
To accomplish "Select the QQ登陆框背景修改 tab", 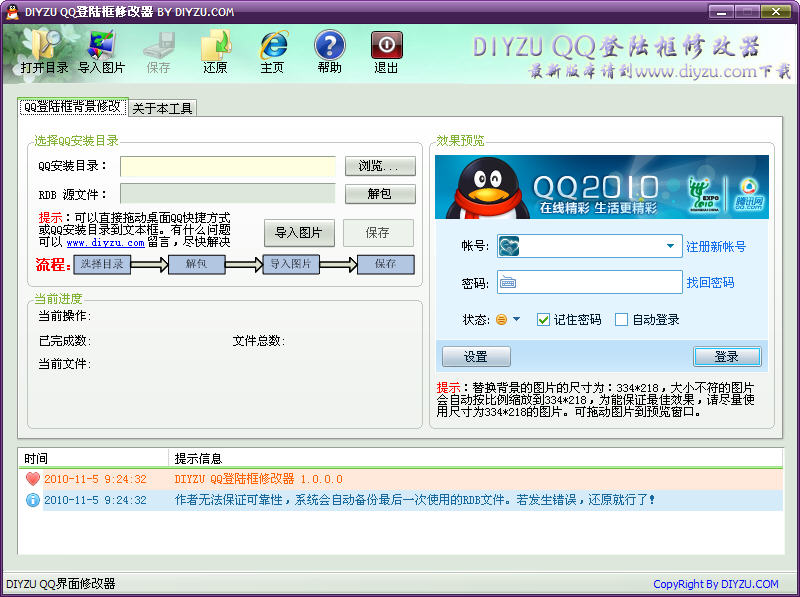I will (72, 106).
